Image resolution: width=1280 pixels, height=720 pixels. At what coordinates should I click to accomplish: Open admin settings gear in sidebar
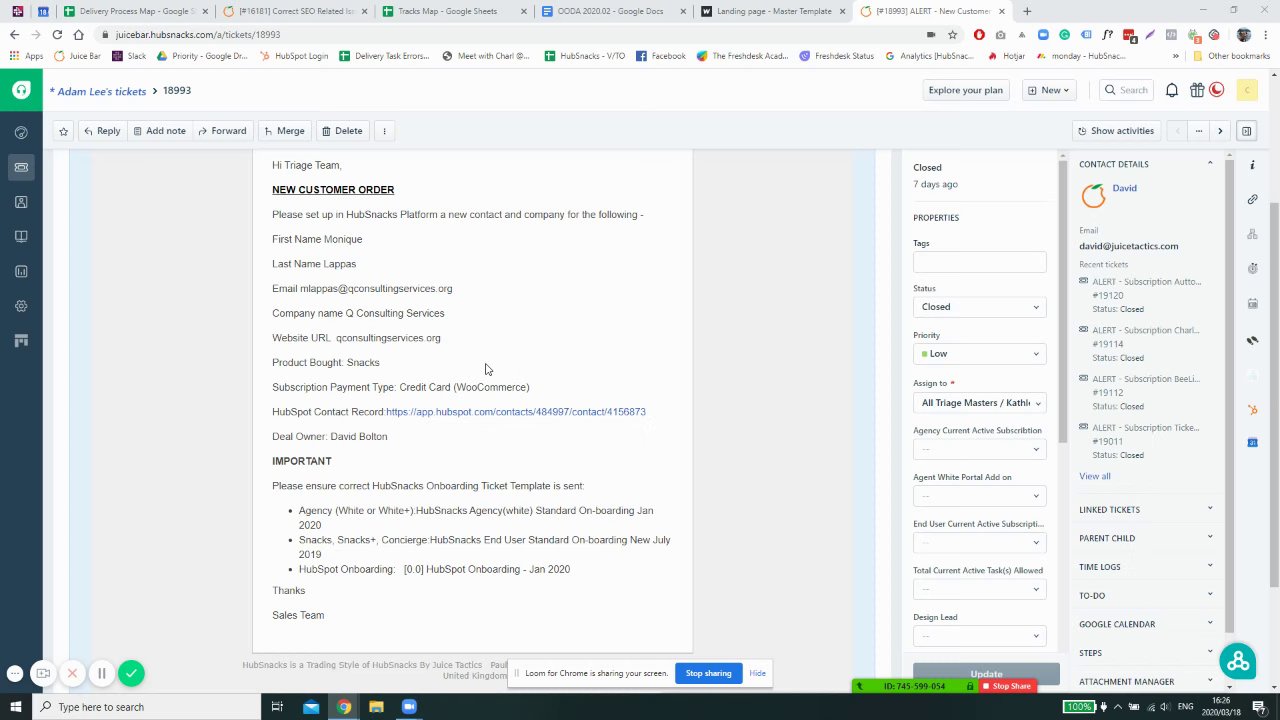pos(21,306)
